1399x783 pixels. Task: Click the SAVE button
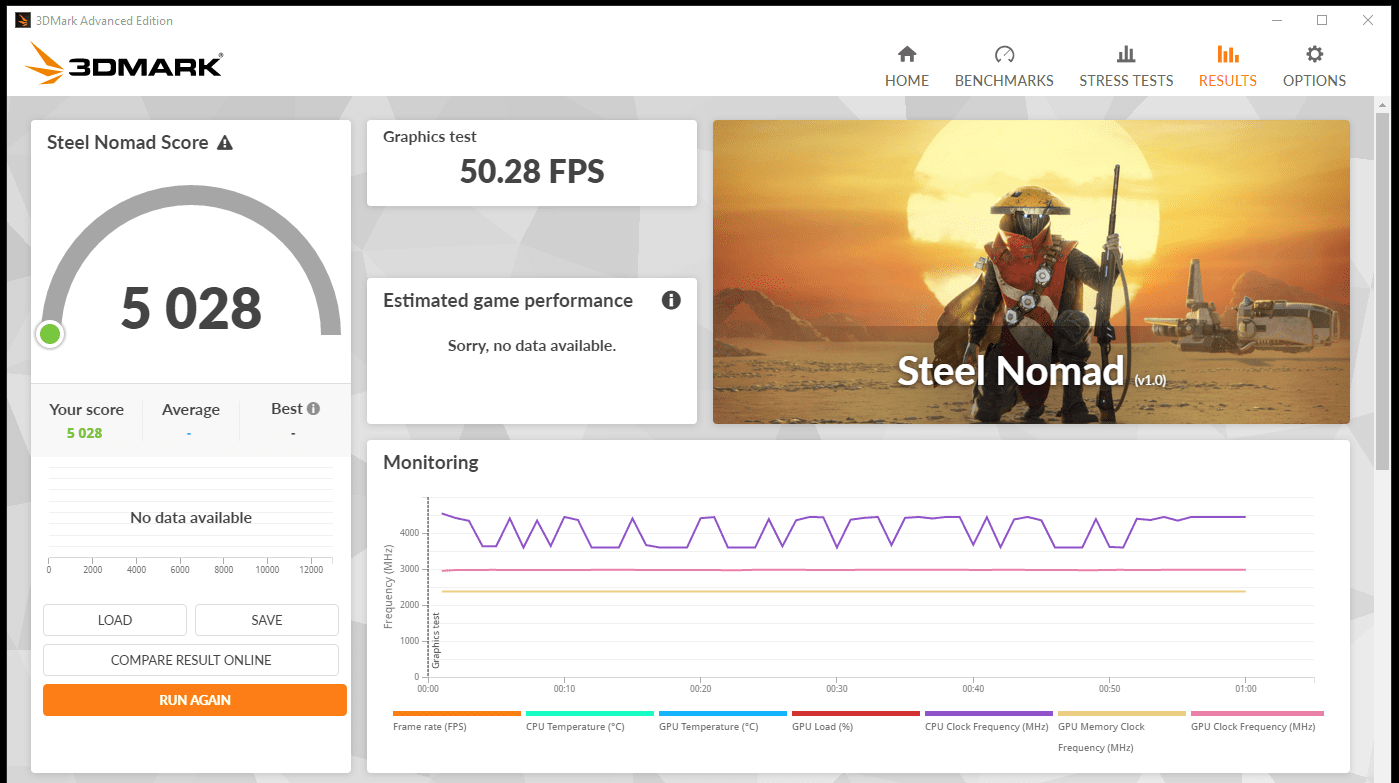pos(267,620)
